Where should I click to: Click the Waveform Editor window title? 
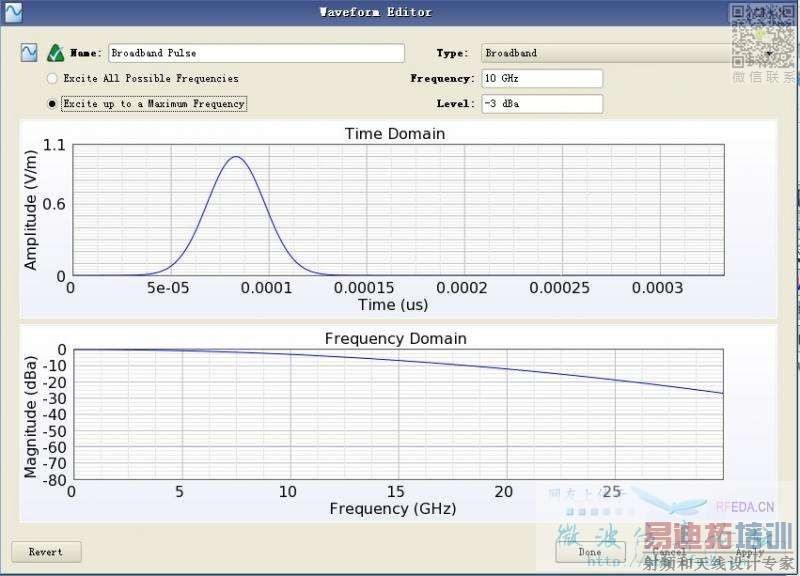click(376, 12)
